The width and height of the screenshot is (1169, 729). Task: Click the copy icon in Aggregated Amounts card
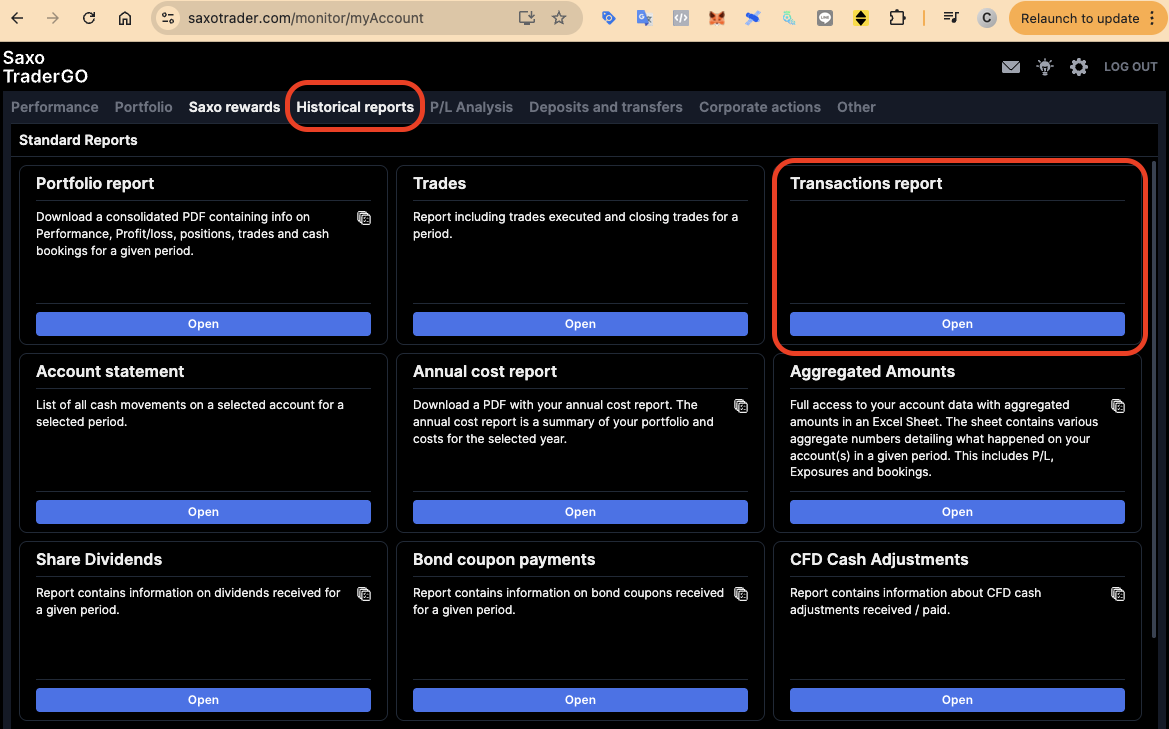[x=1118, y=406]
